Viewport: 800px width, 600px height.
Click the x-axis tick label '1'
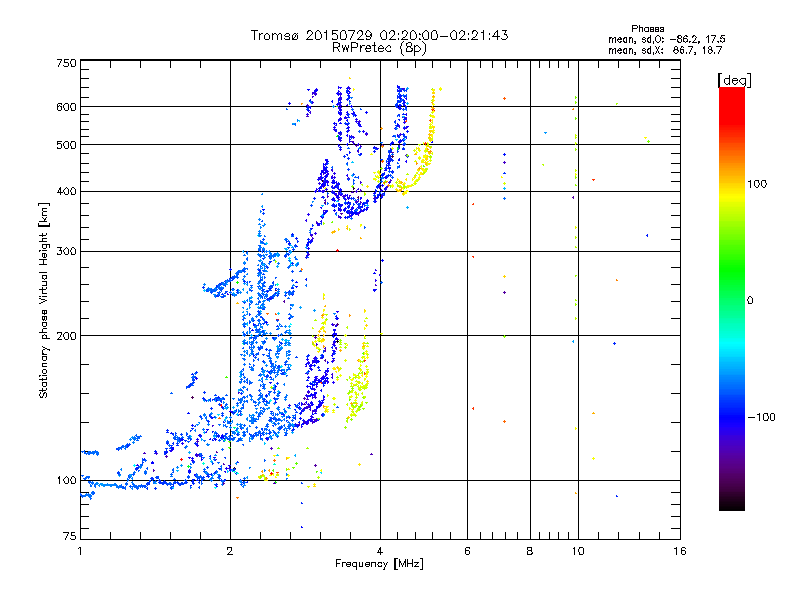80,551
